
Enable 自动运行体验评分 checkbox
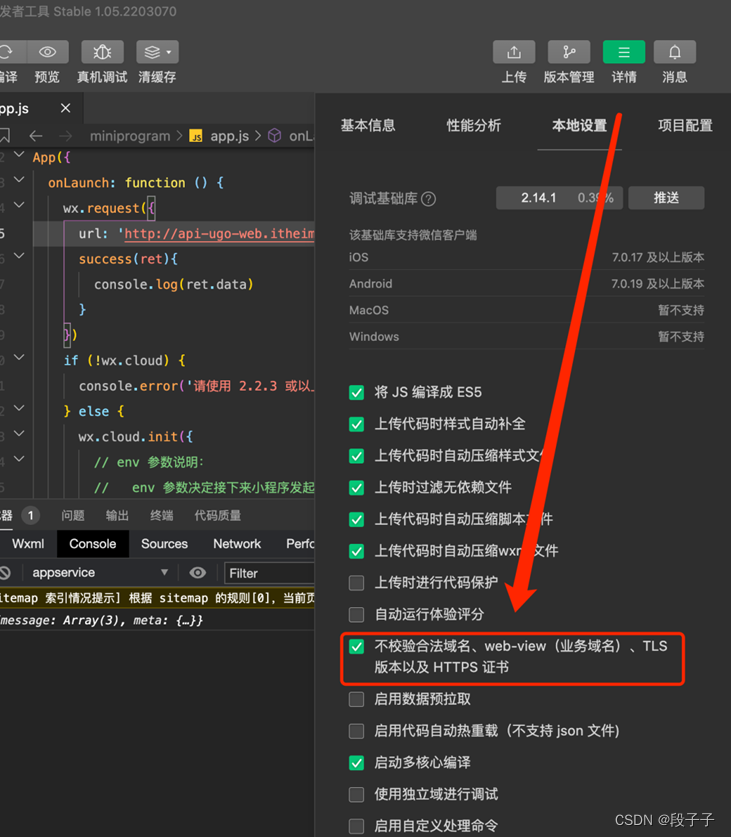tap(356, 614)
